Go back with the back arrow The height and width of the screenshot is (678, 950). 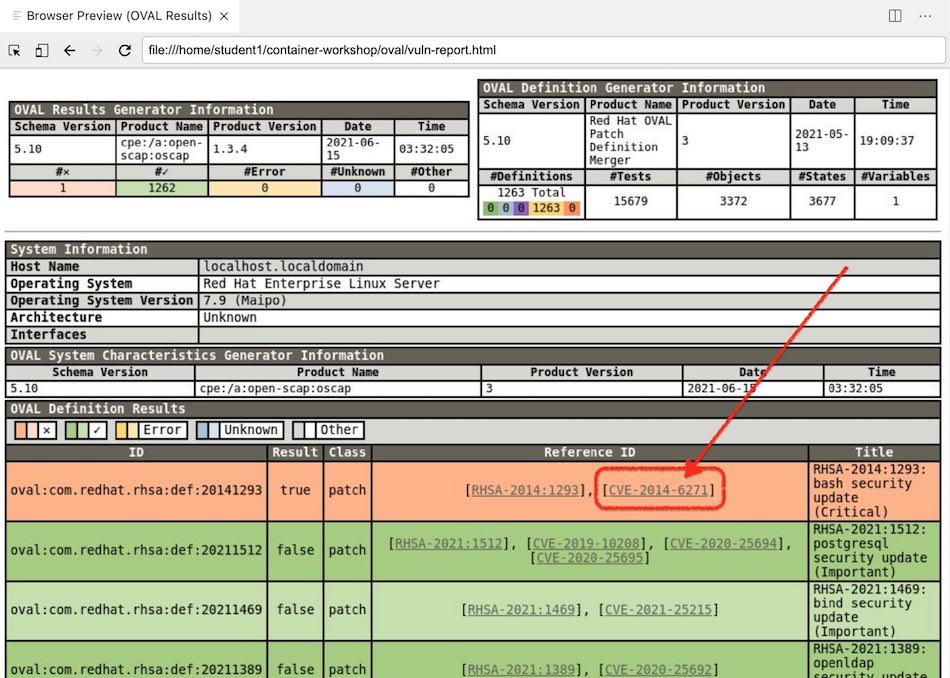coord(69,50)
